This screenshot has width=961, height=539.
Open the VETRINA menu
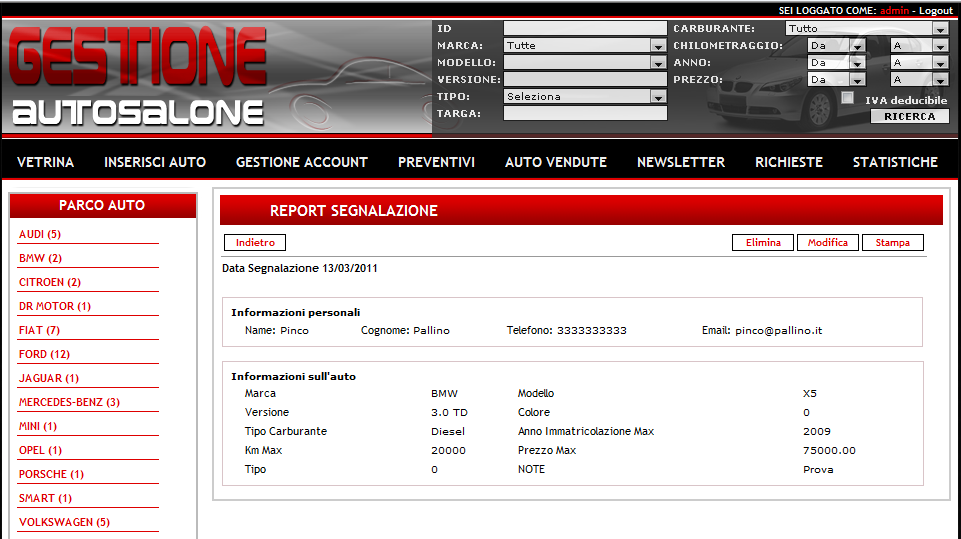tap(45, 162)
